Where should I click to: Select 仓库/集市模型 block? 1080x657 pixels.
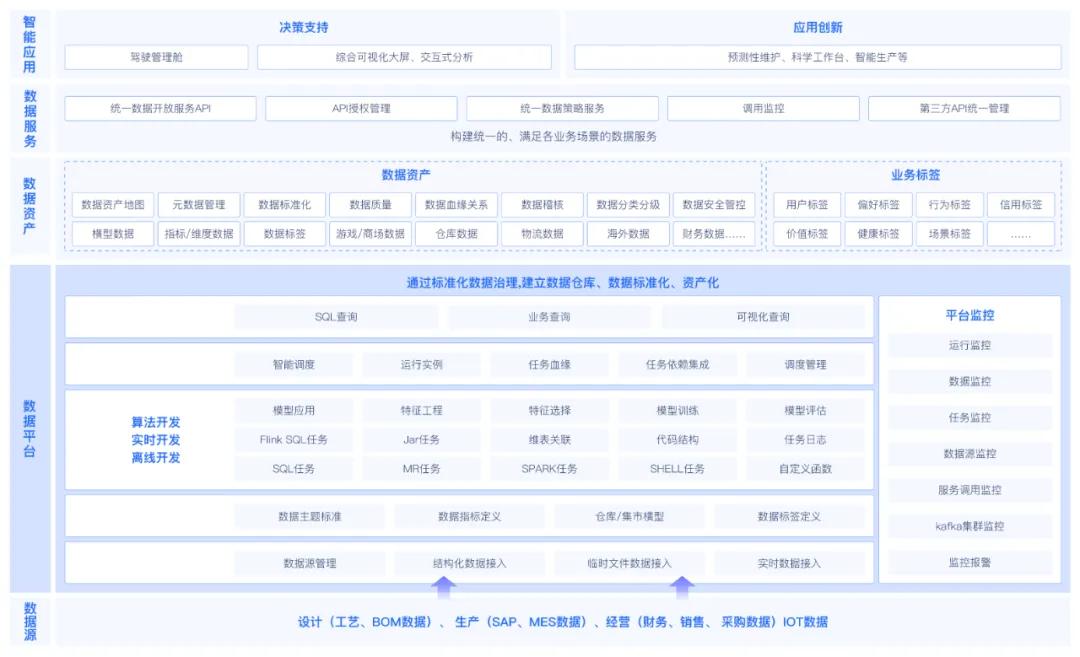coord(629,517)
